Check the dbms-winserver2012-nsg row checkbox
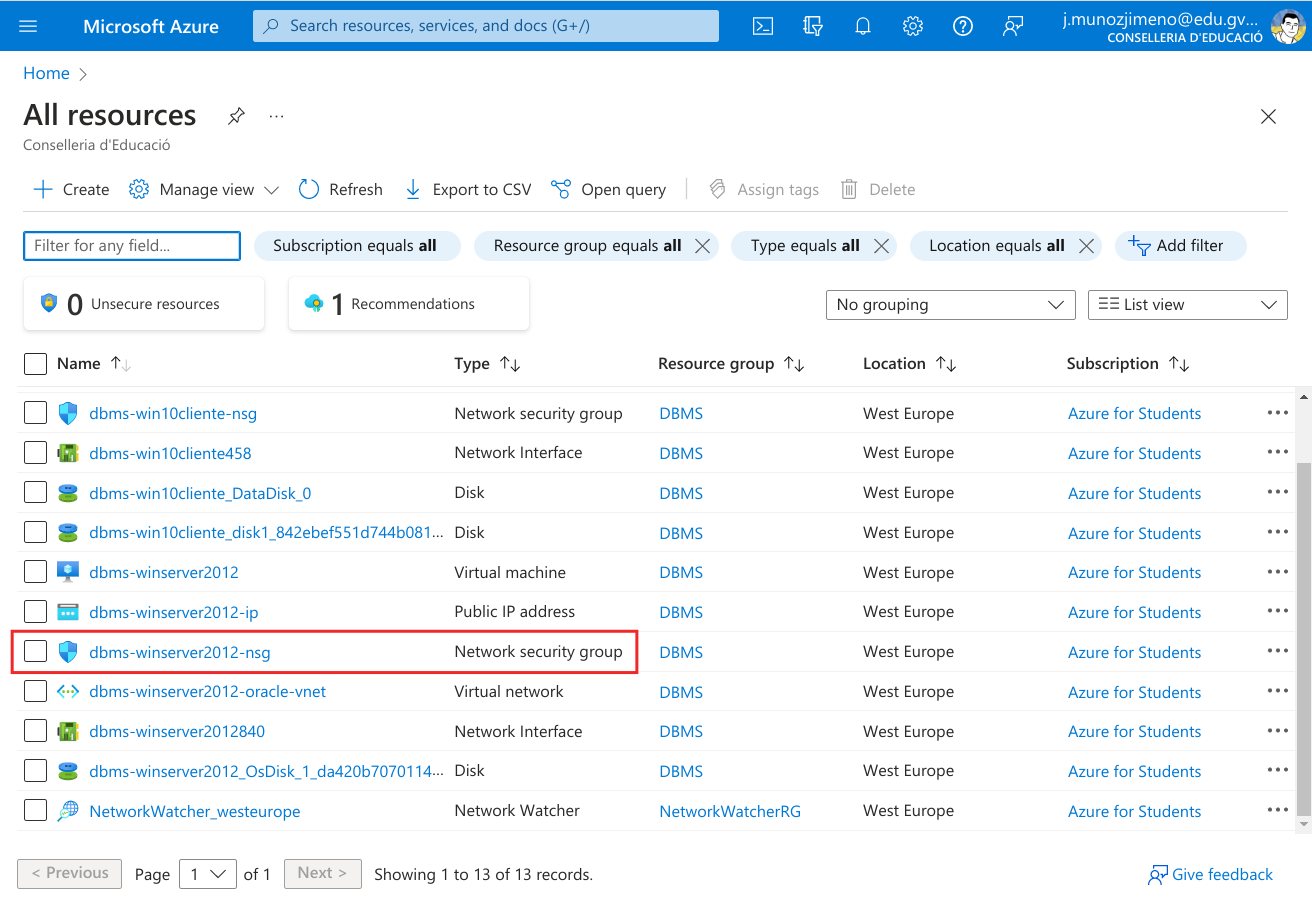1312x912 pixels. pos(35,652)
